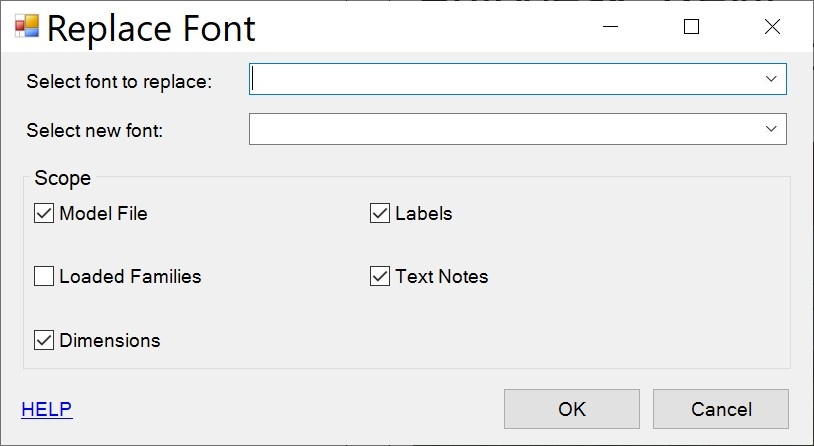Close the Replace Font dialog

pos(772,27)
